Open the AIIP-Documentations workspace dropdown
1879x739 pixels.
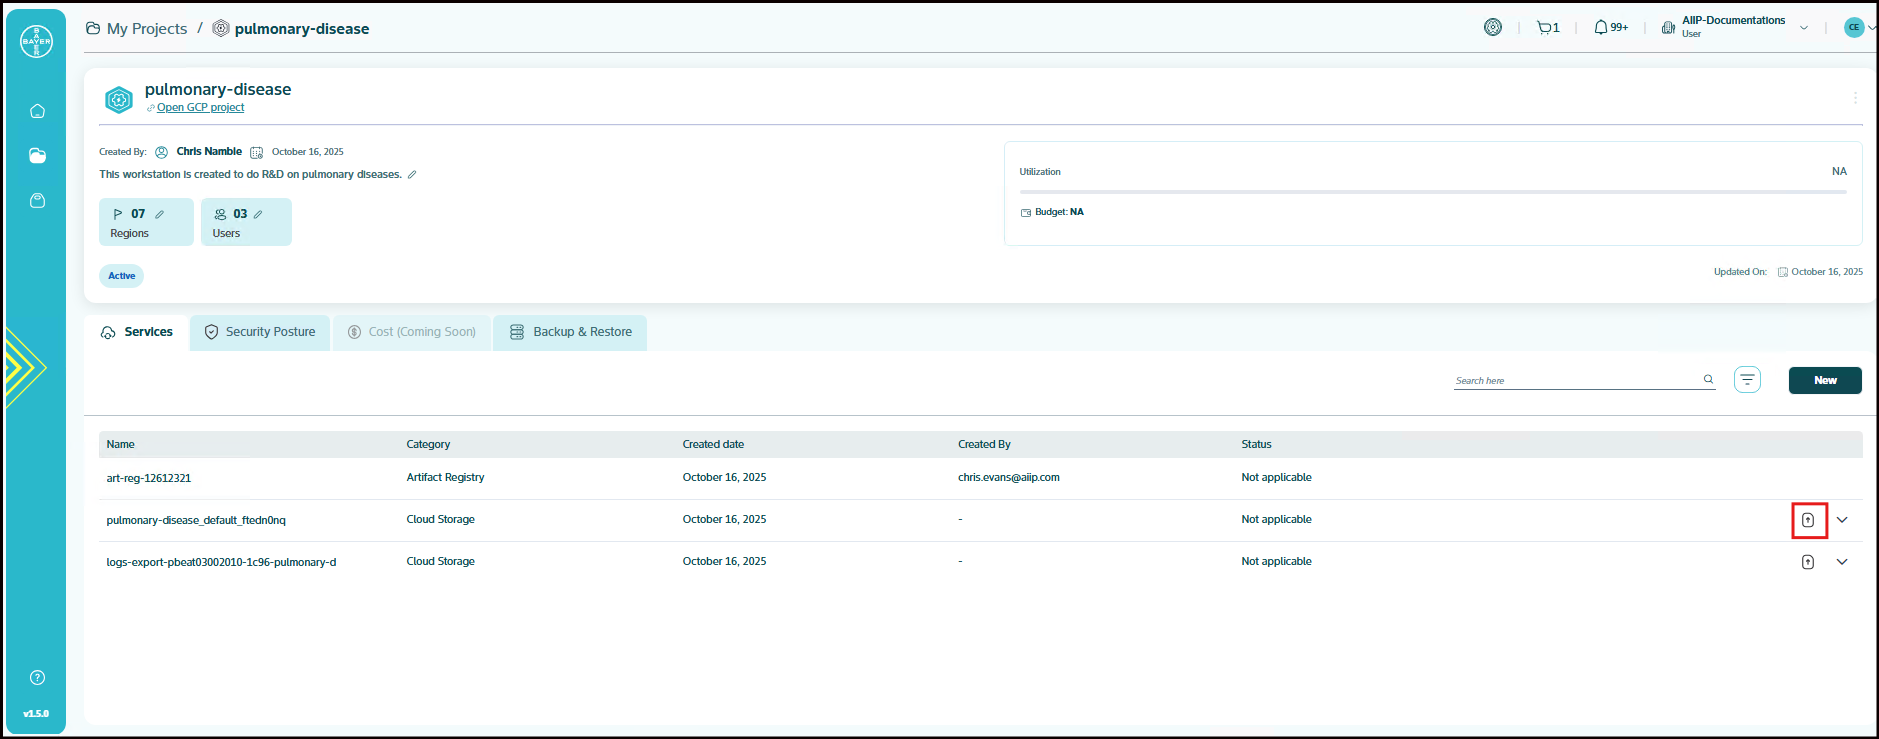(x=1804, y=28)
